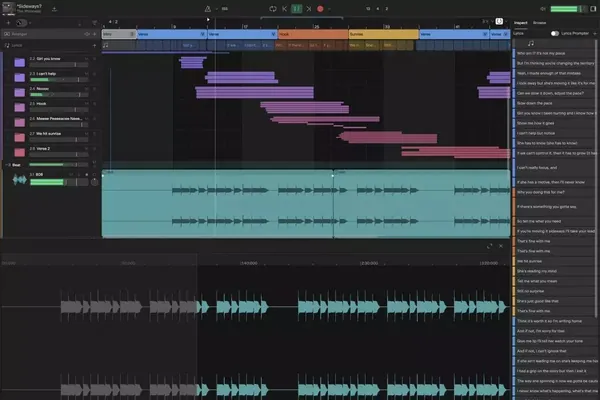Click the music note icon in lyrics panel

coord(531,43)
